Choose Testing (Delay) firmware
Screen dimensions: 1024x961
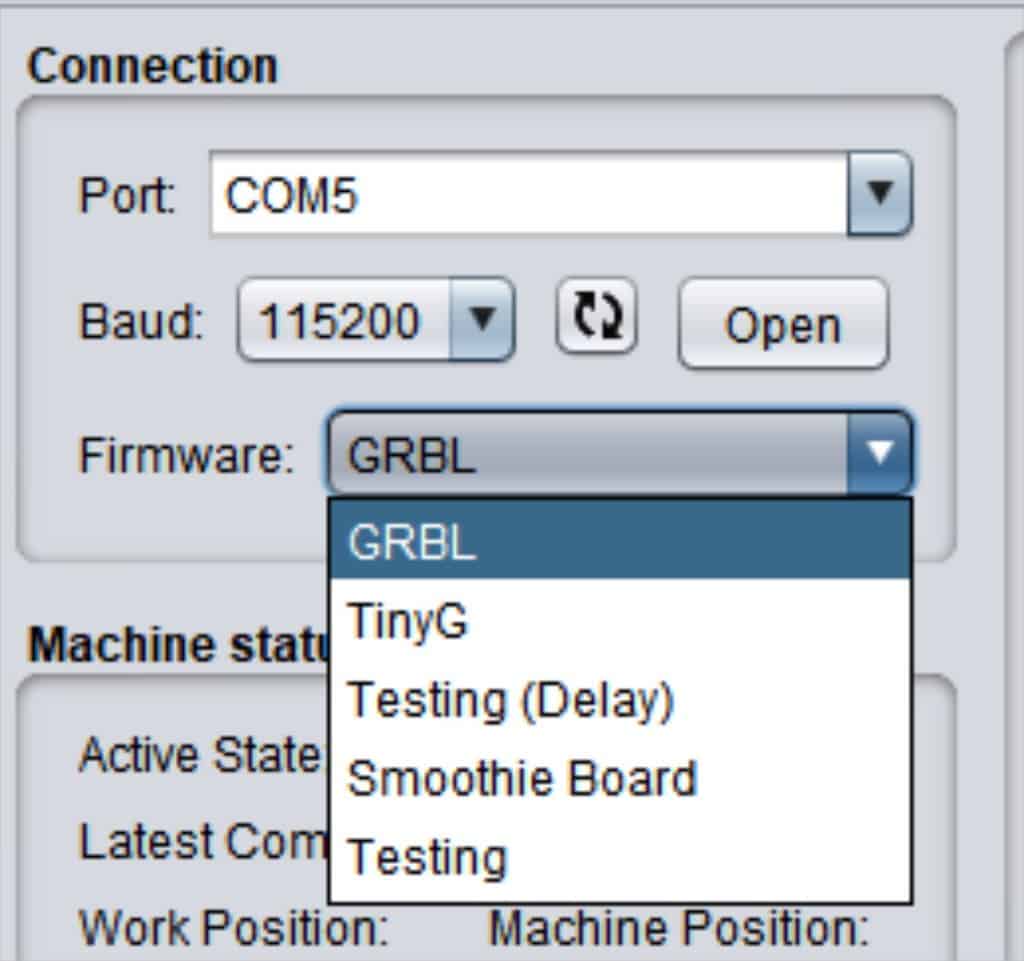[x=510, y=698]
